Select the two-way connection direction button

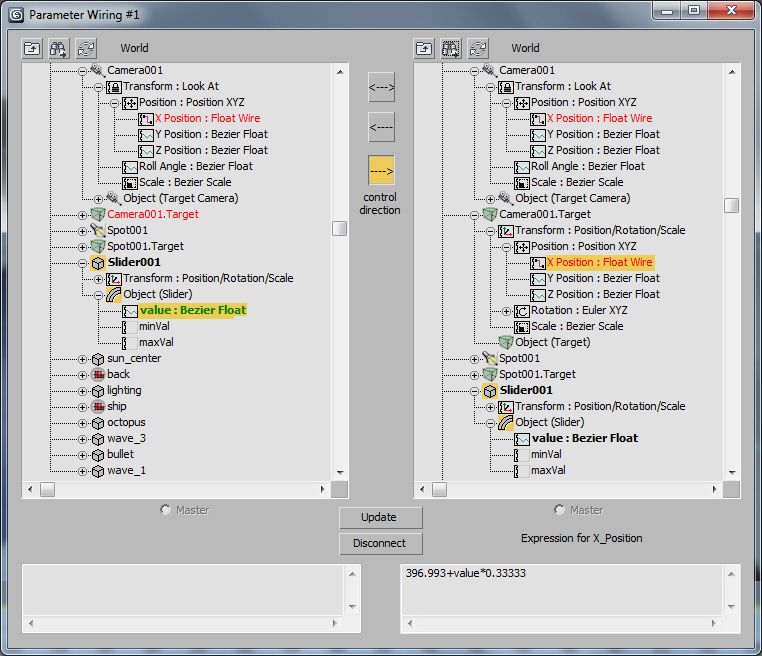point(381,87)
